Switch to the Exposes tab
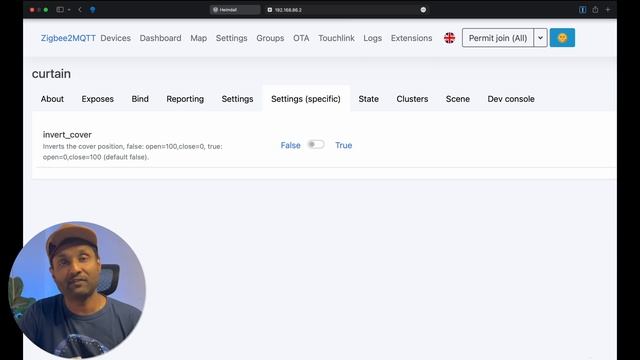The width and height of the screenshot is (640, 360). [x=98, y=99]
